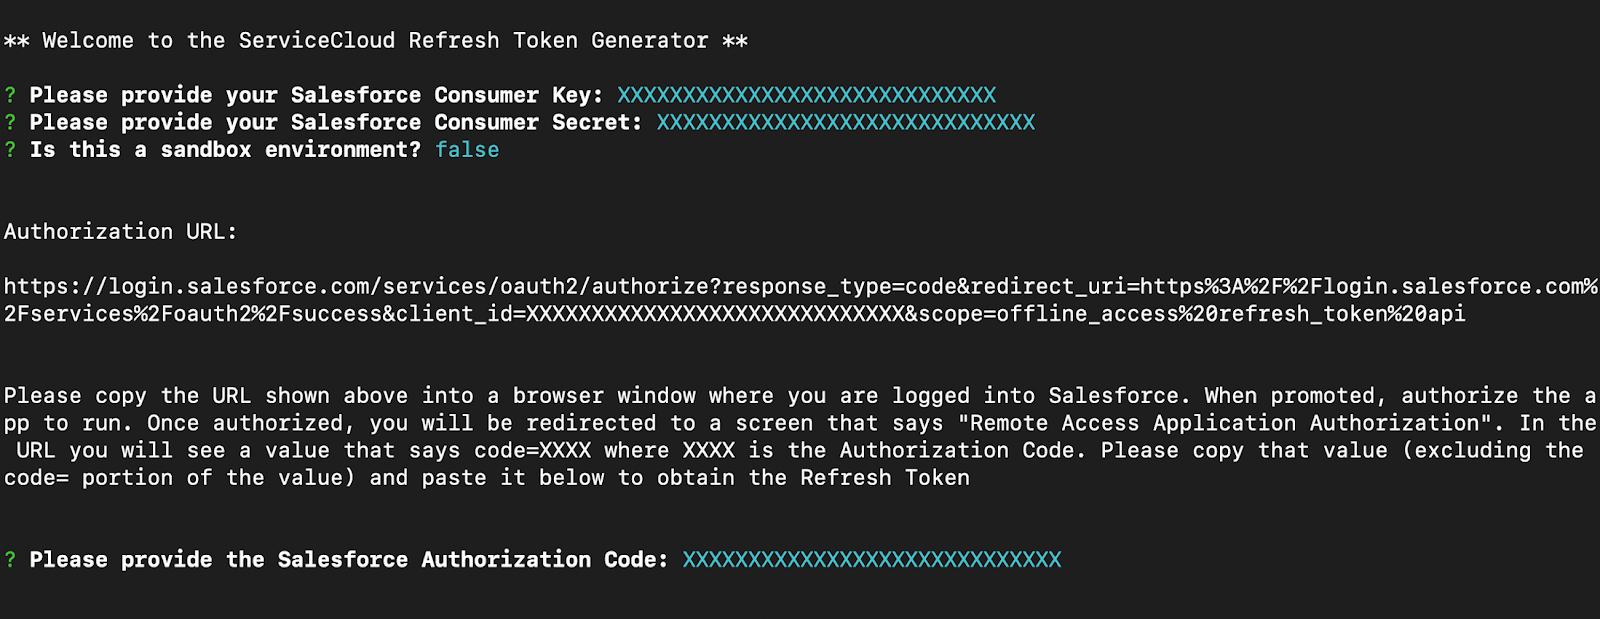Image resolution: width=1600 pixels, height=619 pixels.
Task: Click the Authorization Code masked input value
Action: pos(871,560)
